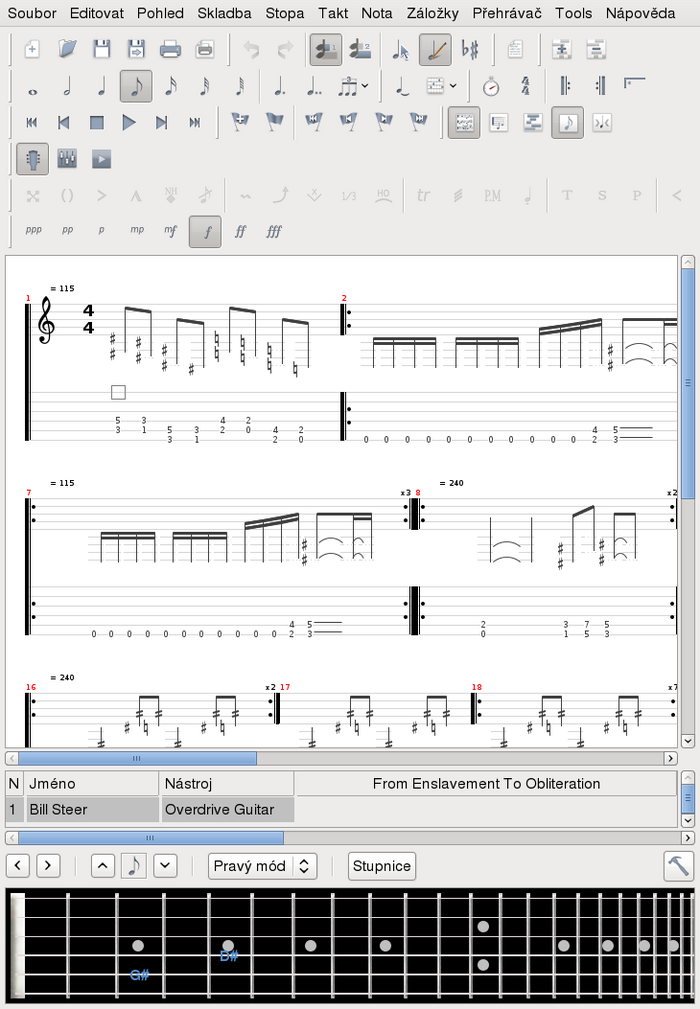Save the current song
Image resolution: width=700 pixels, height=1009 pixels.
point(102,50)
